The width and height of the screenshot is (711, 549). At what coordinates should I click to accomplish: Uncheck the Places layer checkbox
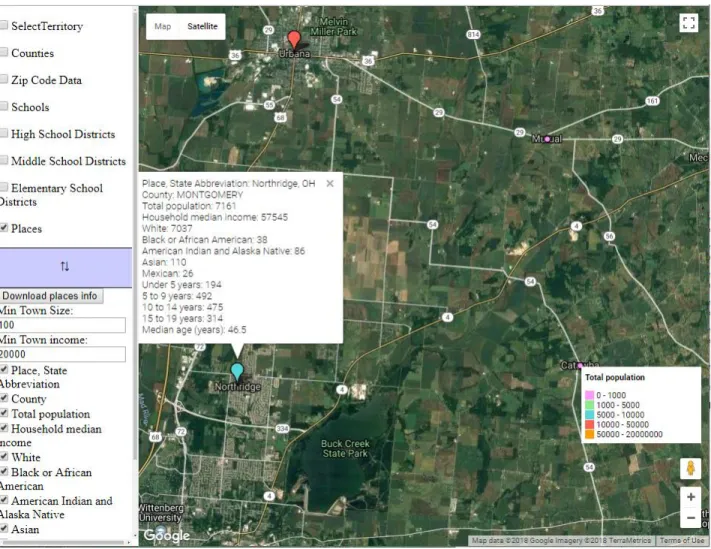point(4,228)
